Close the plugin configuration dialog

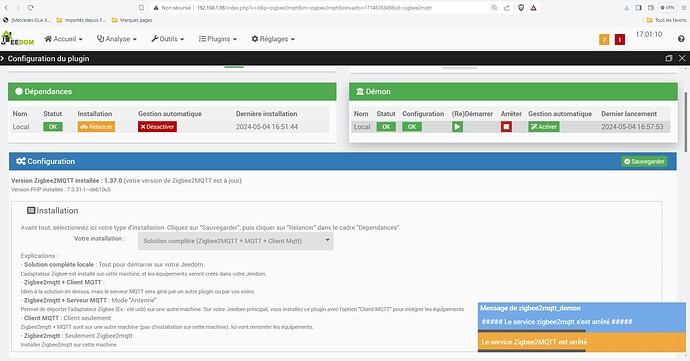click(682, 58)
